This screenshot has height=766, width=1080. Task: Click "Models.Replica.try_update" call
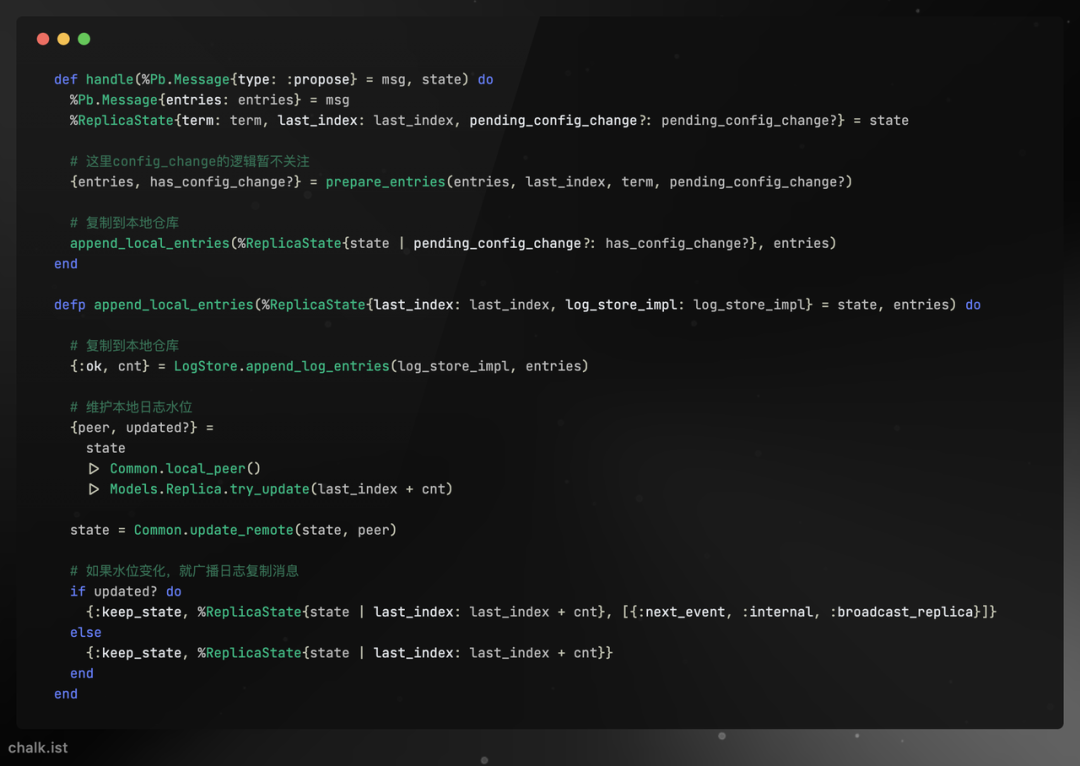coord(209,489)
